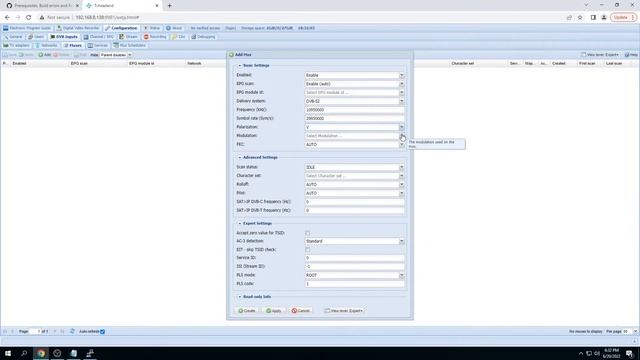
Task: Open the Rolloff dropdown
Action: tap(402, 184)
